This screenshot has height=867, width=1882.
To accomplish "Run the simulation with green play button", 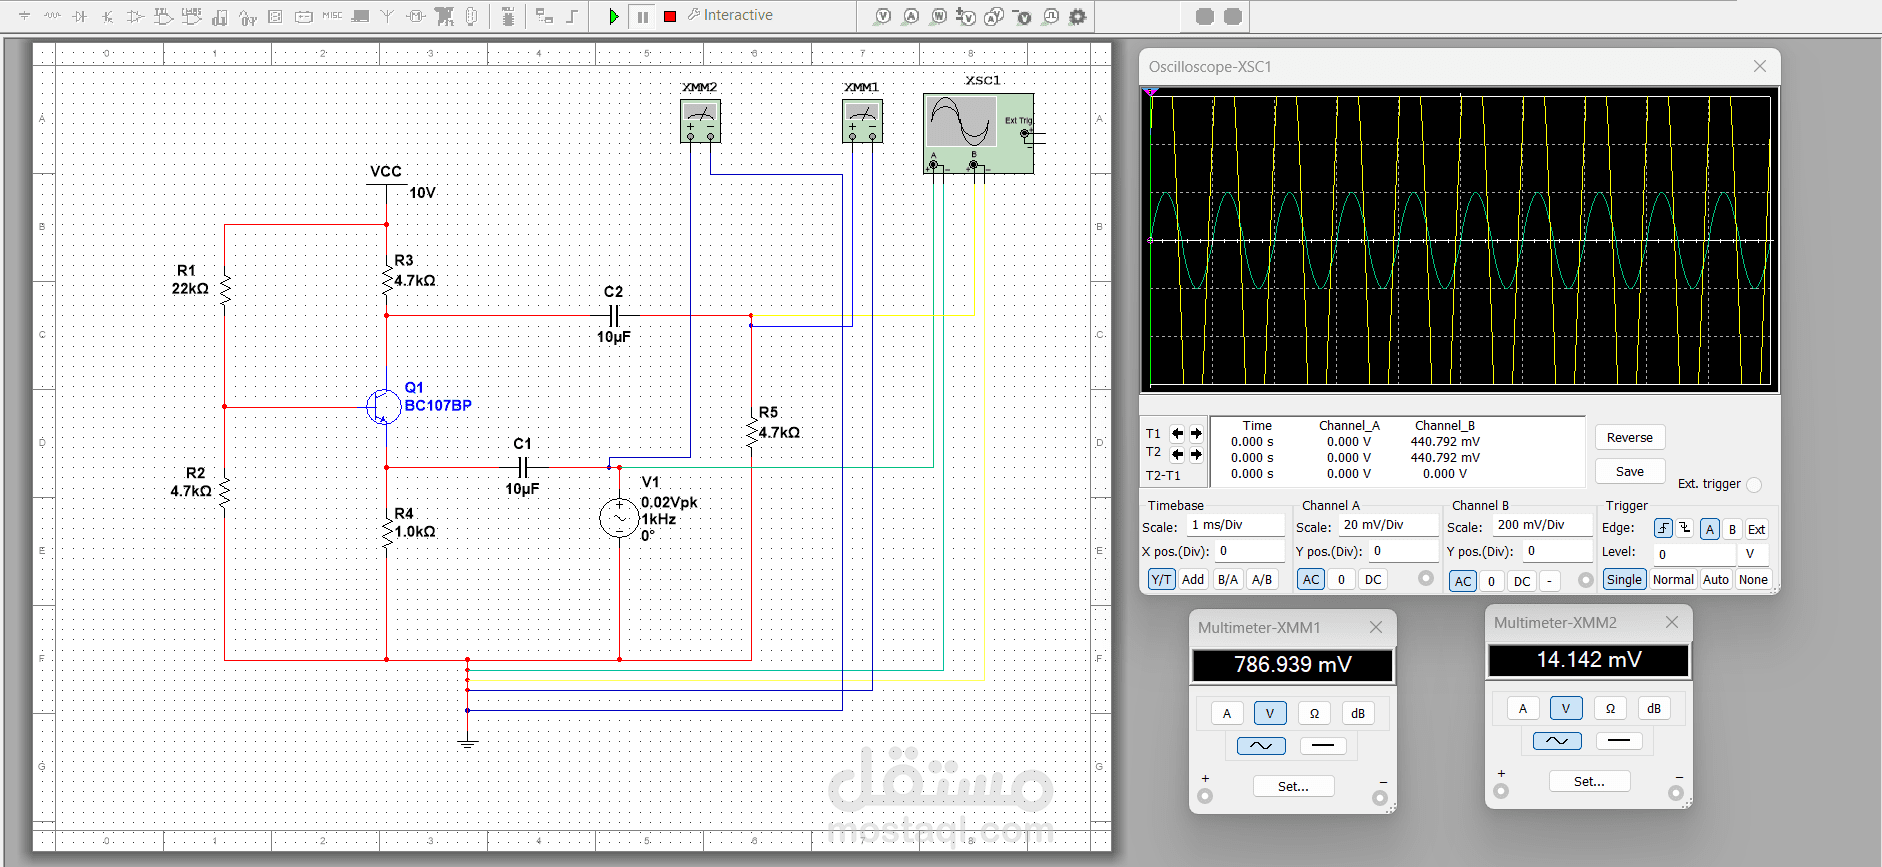I will click(x=614, y=16).
